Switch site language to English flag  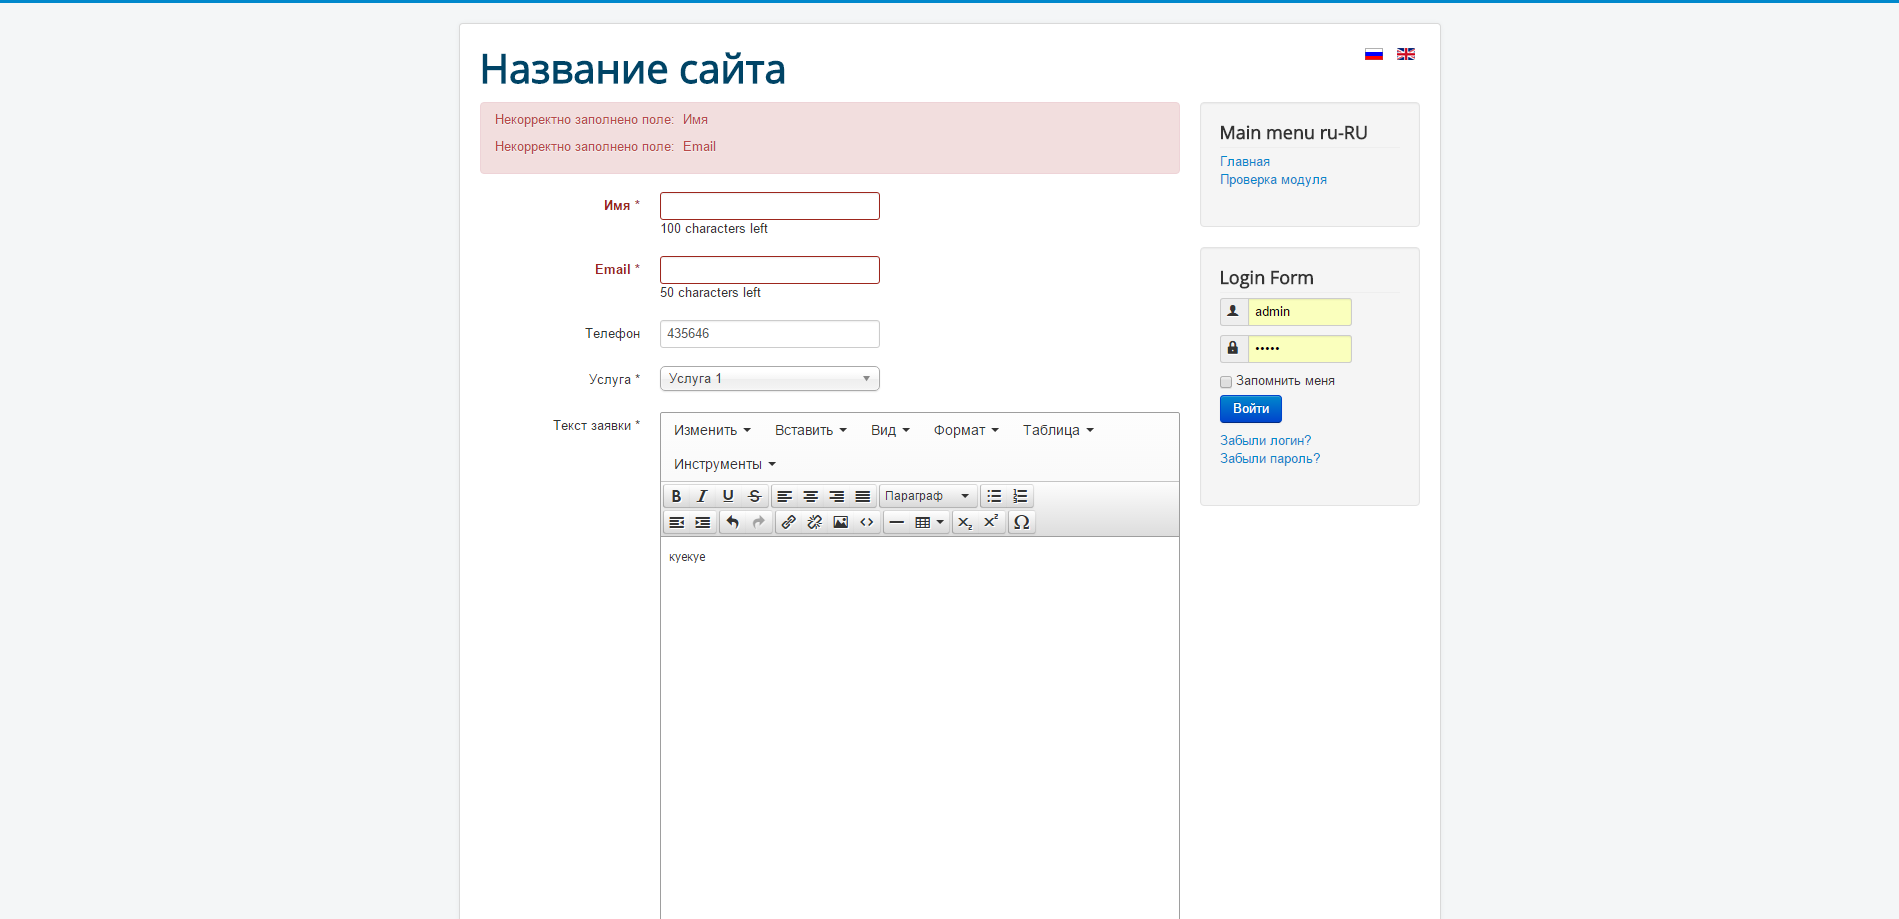[1406, 54]
